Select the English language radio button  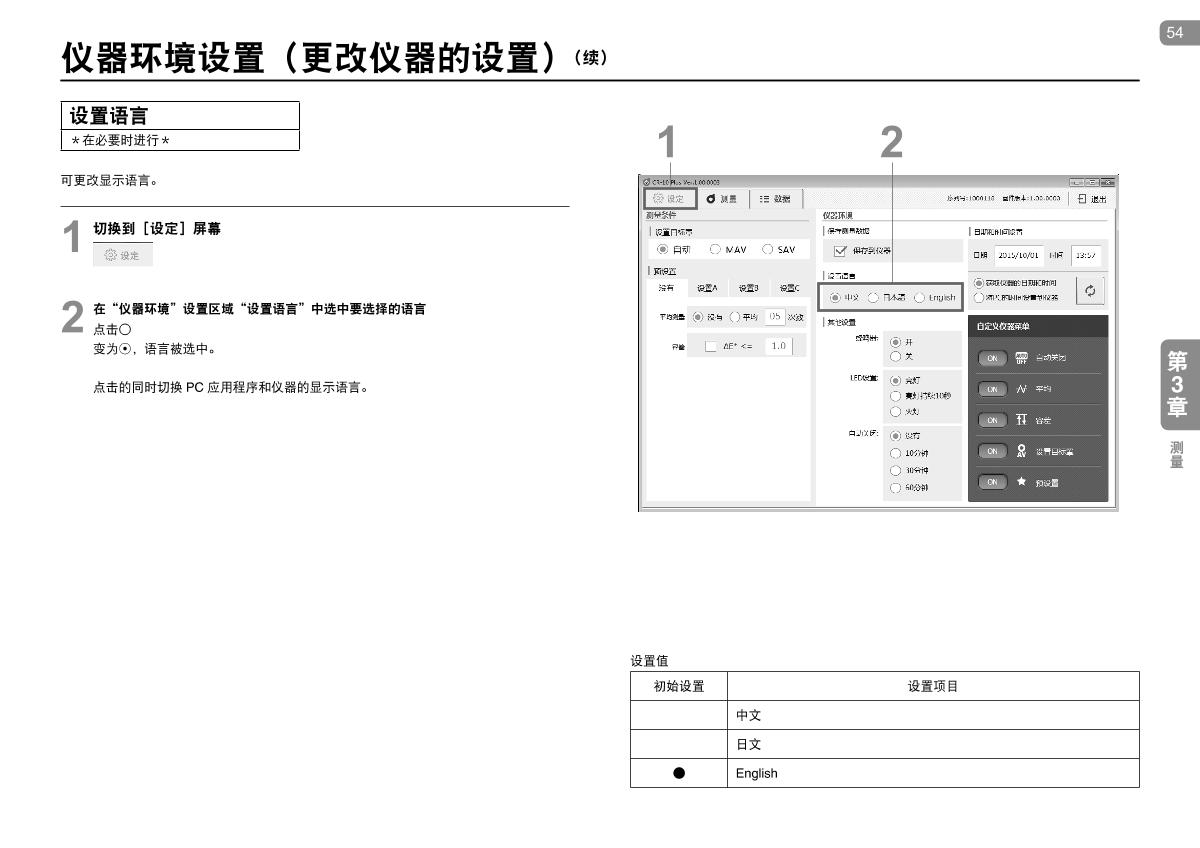click(x=919, y=297)
